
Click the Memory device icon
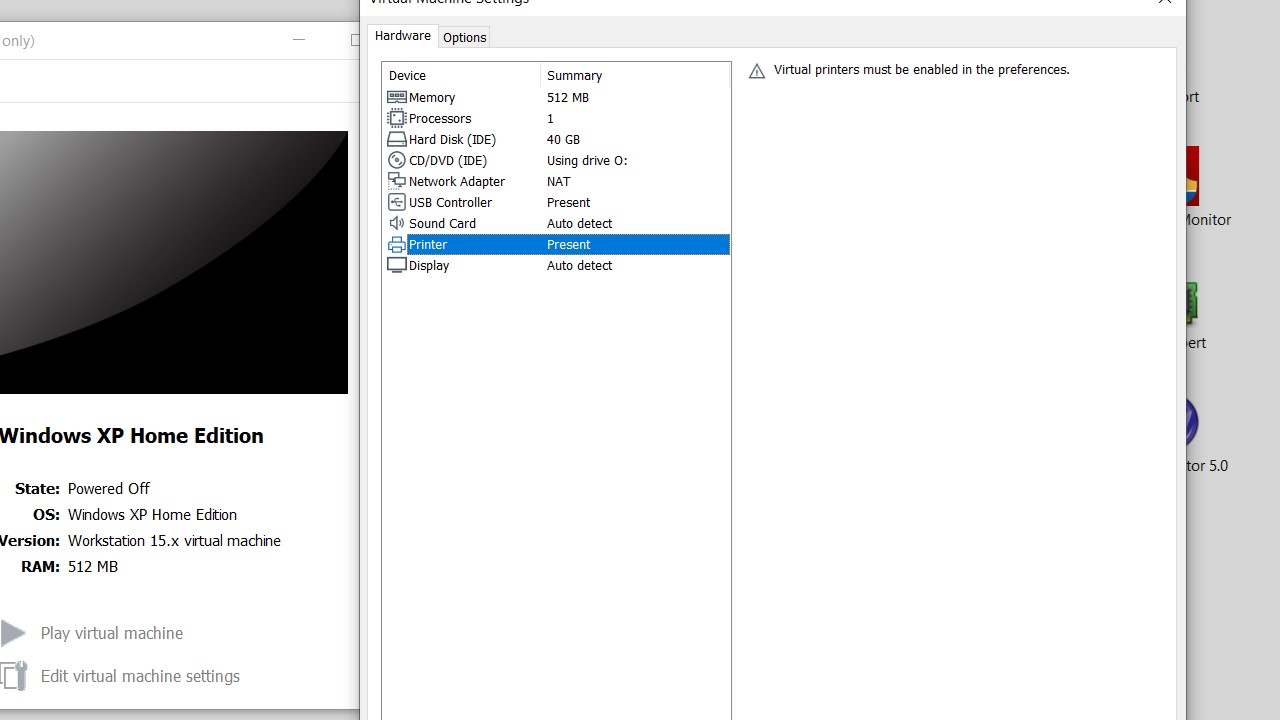click(x=397, y=97)
